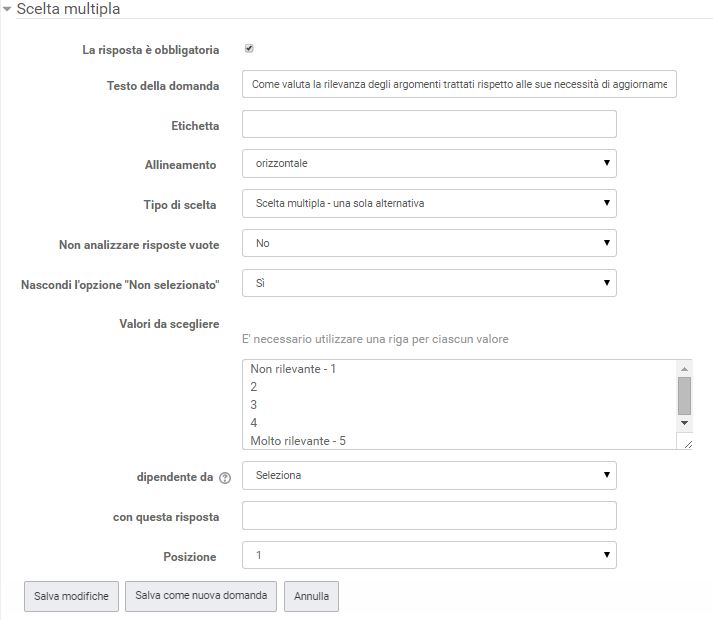Image resolution: width=713 pixels, height=620 pixels.
Task: Click the Annulla button
Action: [311, 596]
